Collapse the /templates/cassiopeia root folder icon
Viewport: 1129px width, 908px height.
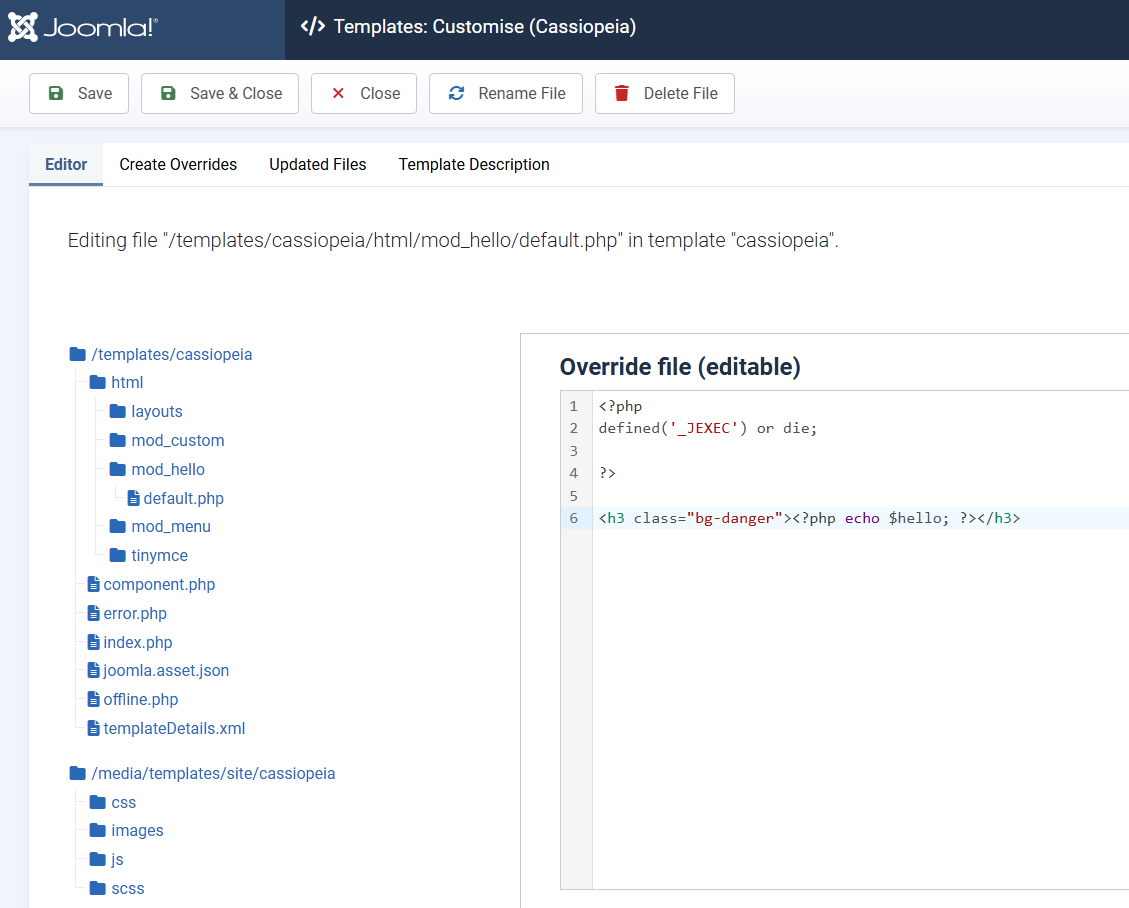78,354
